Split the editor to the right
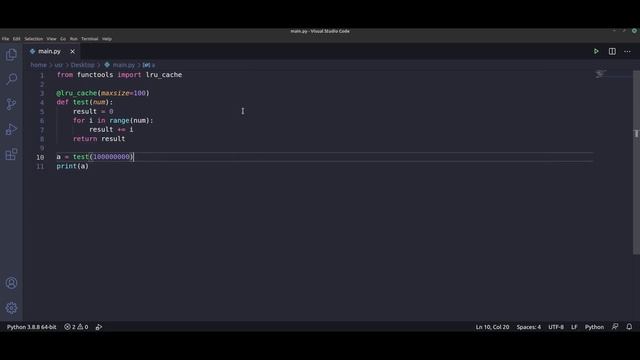Viewport: 640px width, 360px height. tap(612, 51)
